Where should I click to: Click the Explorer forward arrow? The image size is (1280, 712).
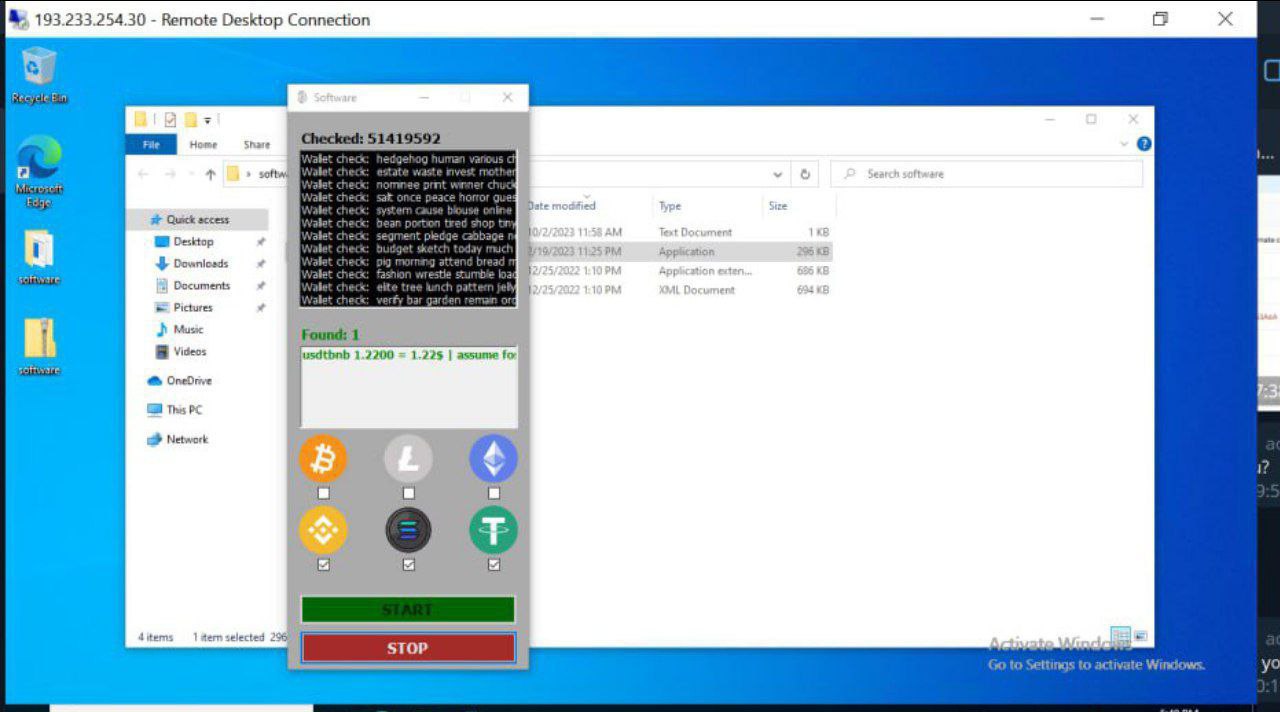point(169,174)
